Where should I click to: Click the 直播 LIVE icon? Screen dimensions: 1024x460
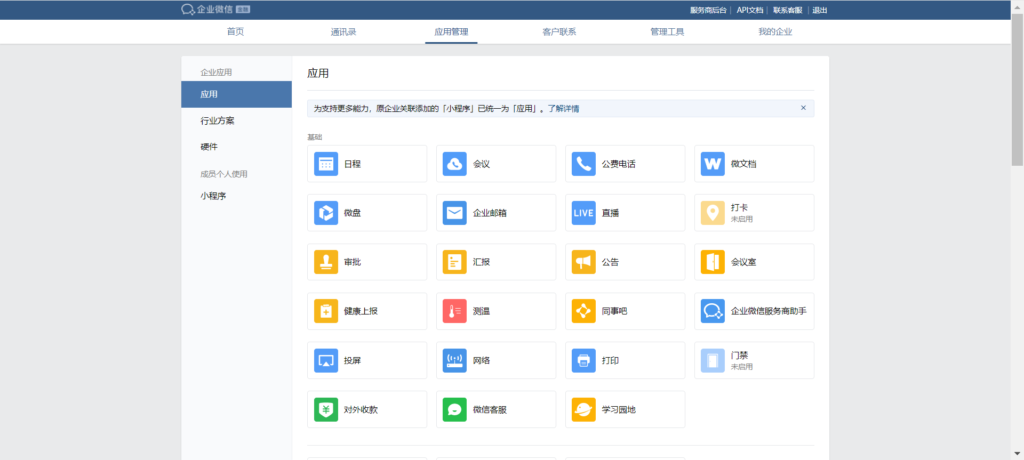pos(584,213)
